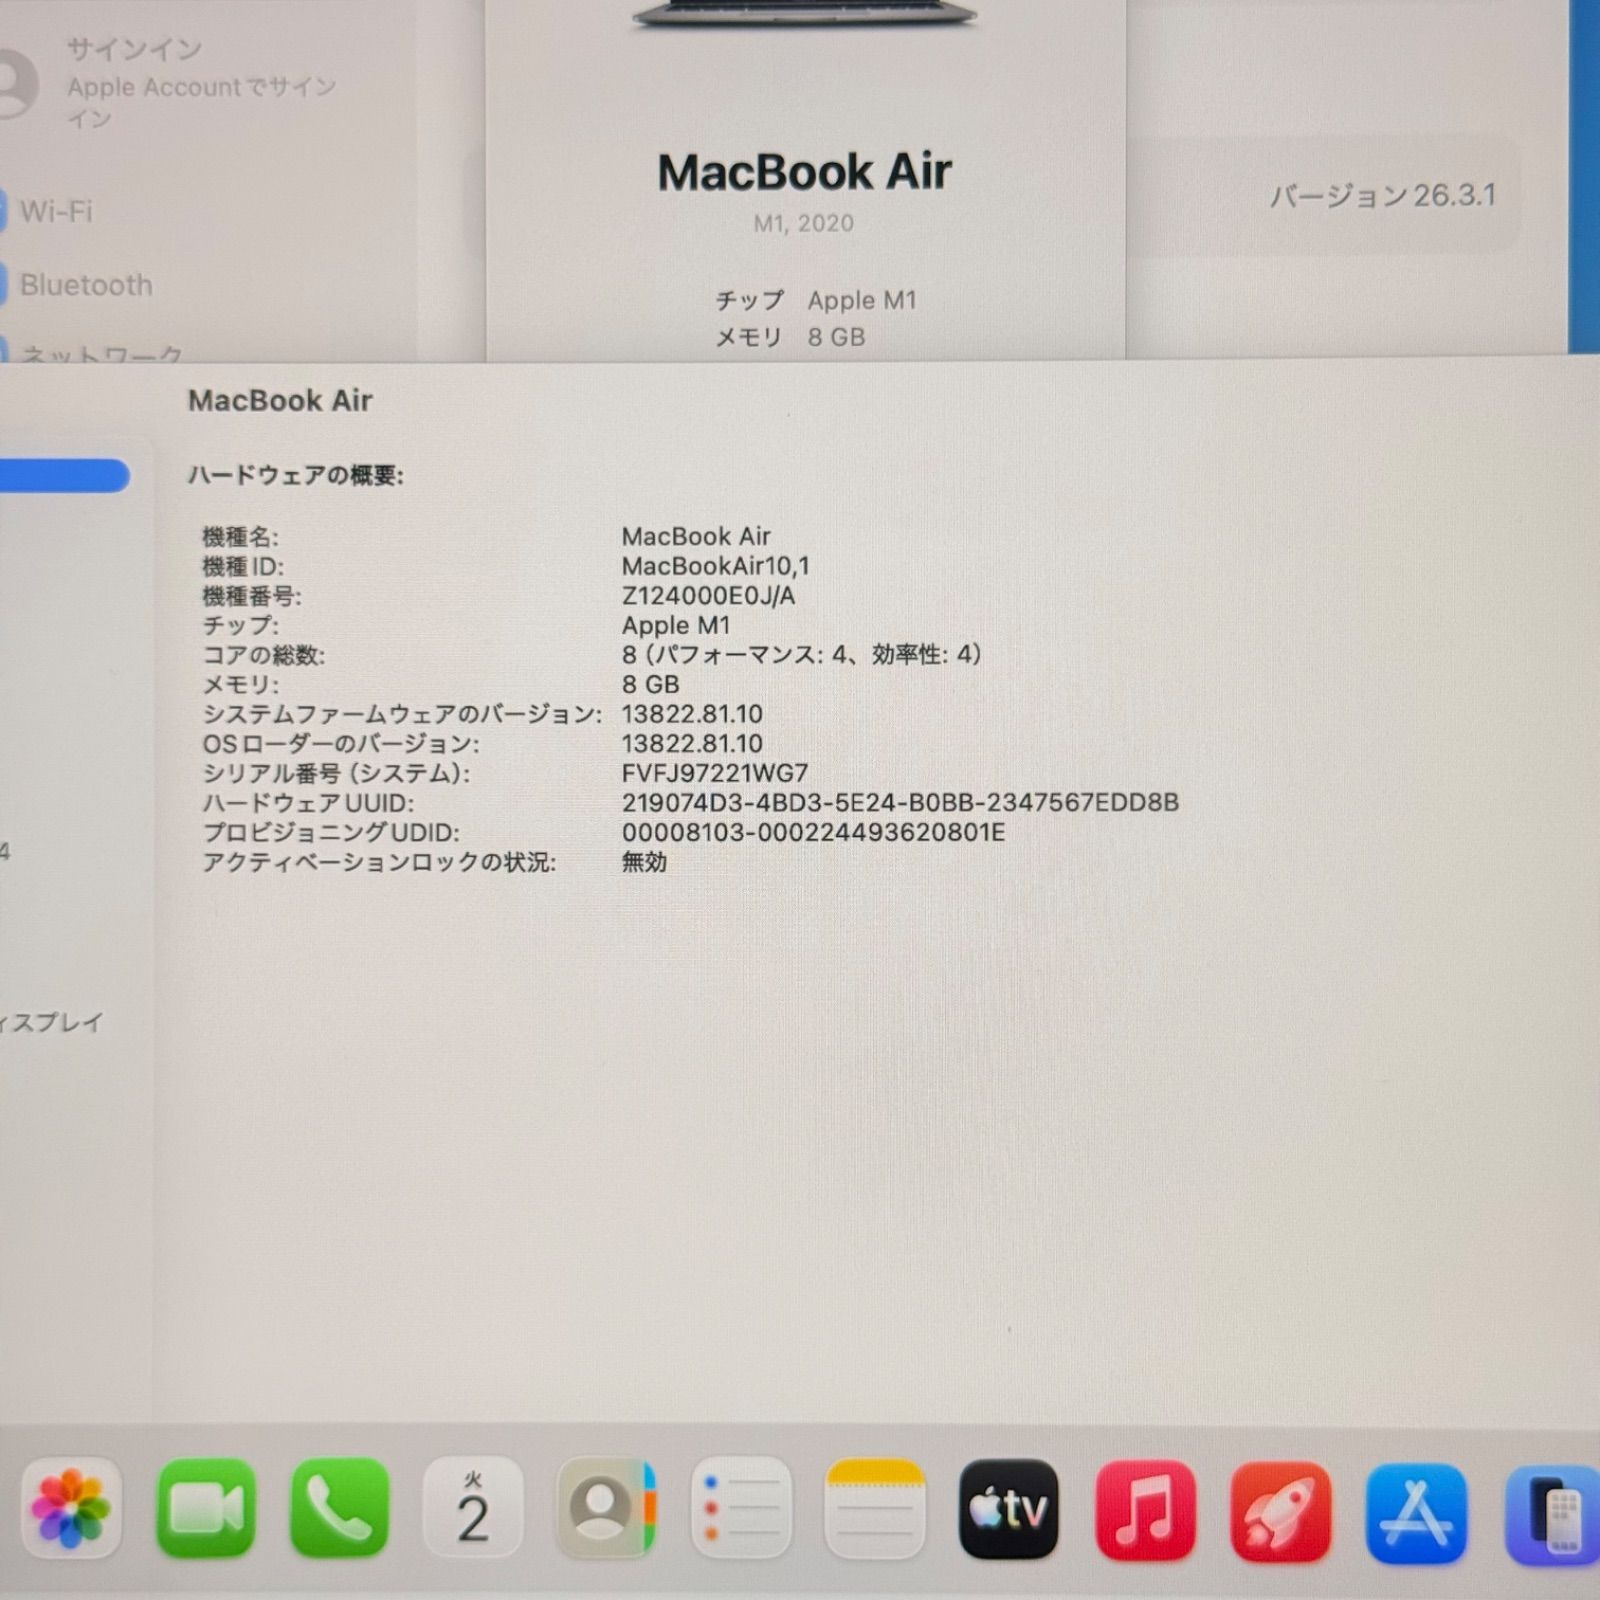Click the M1, 2020 subtitle
This screenshot has height=1600, width=1600.
click(804, 223)
